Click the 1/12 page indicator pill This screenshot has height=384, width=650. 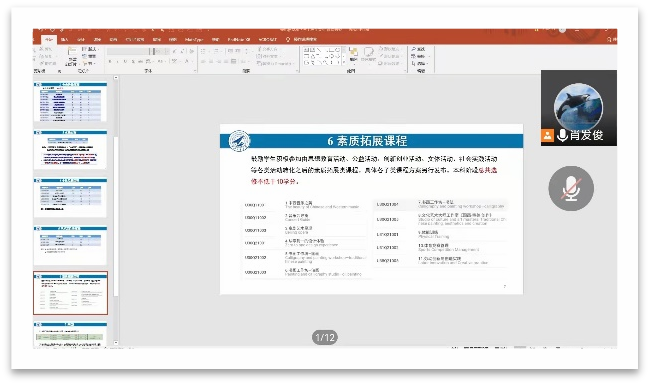(325, 337)
